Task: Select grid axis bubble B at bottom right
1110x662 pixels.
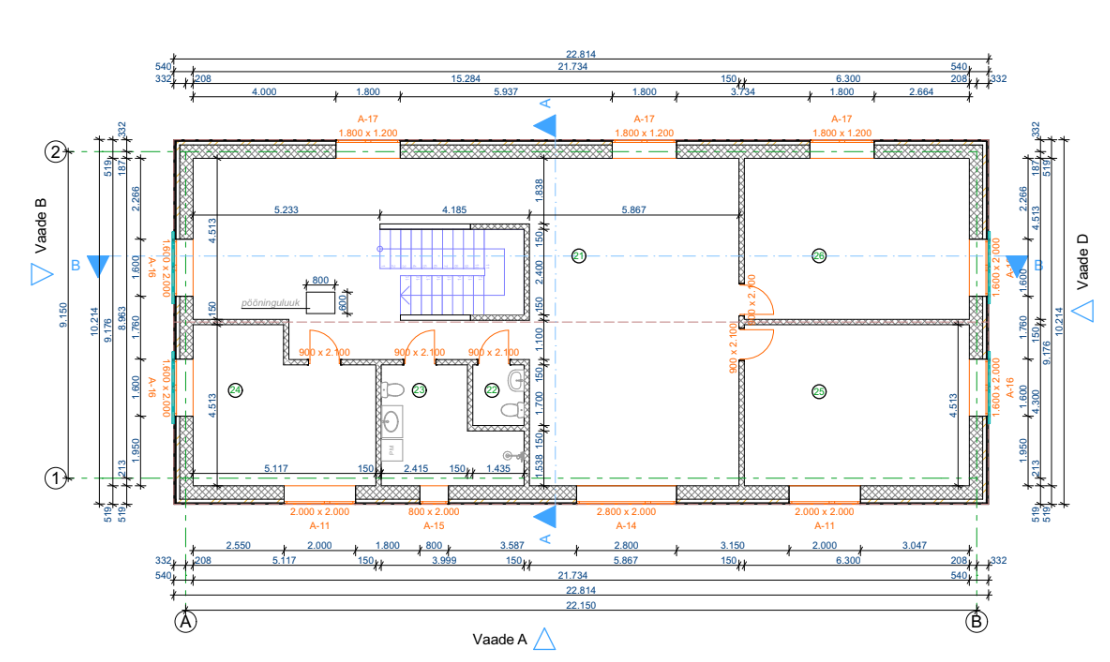Action: [976, 621]
